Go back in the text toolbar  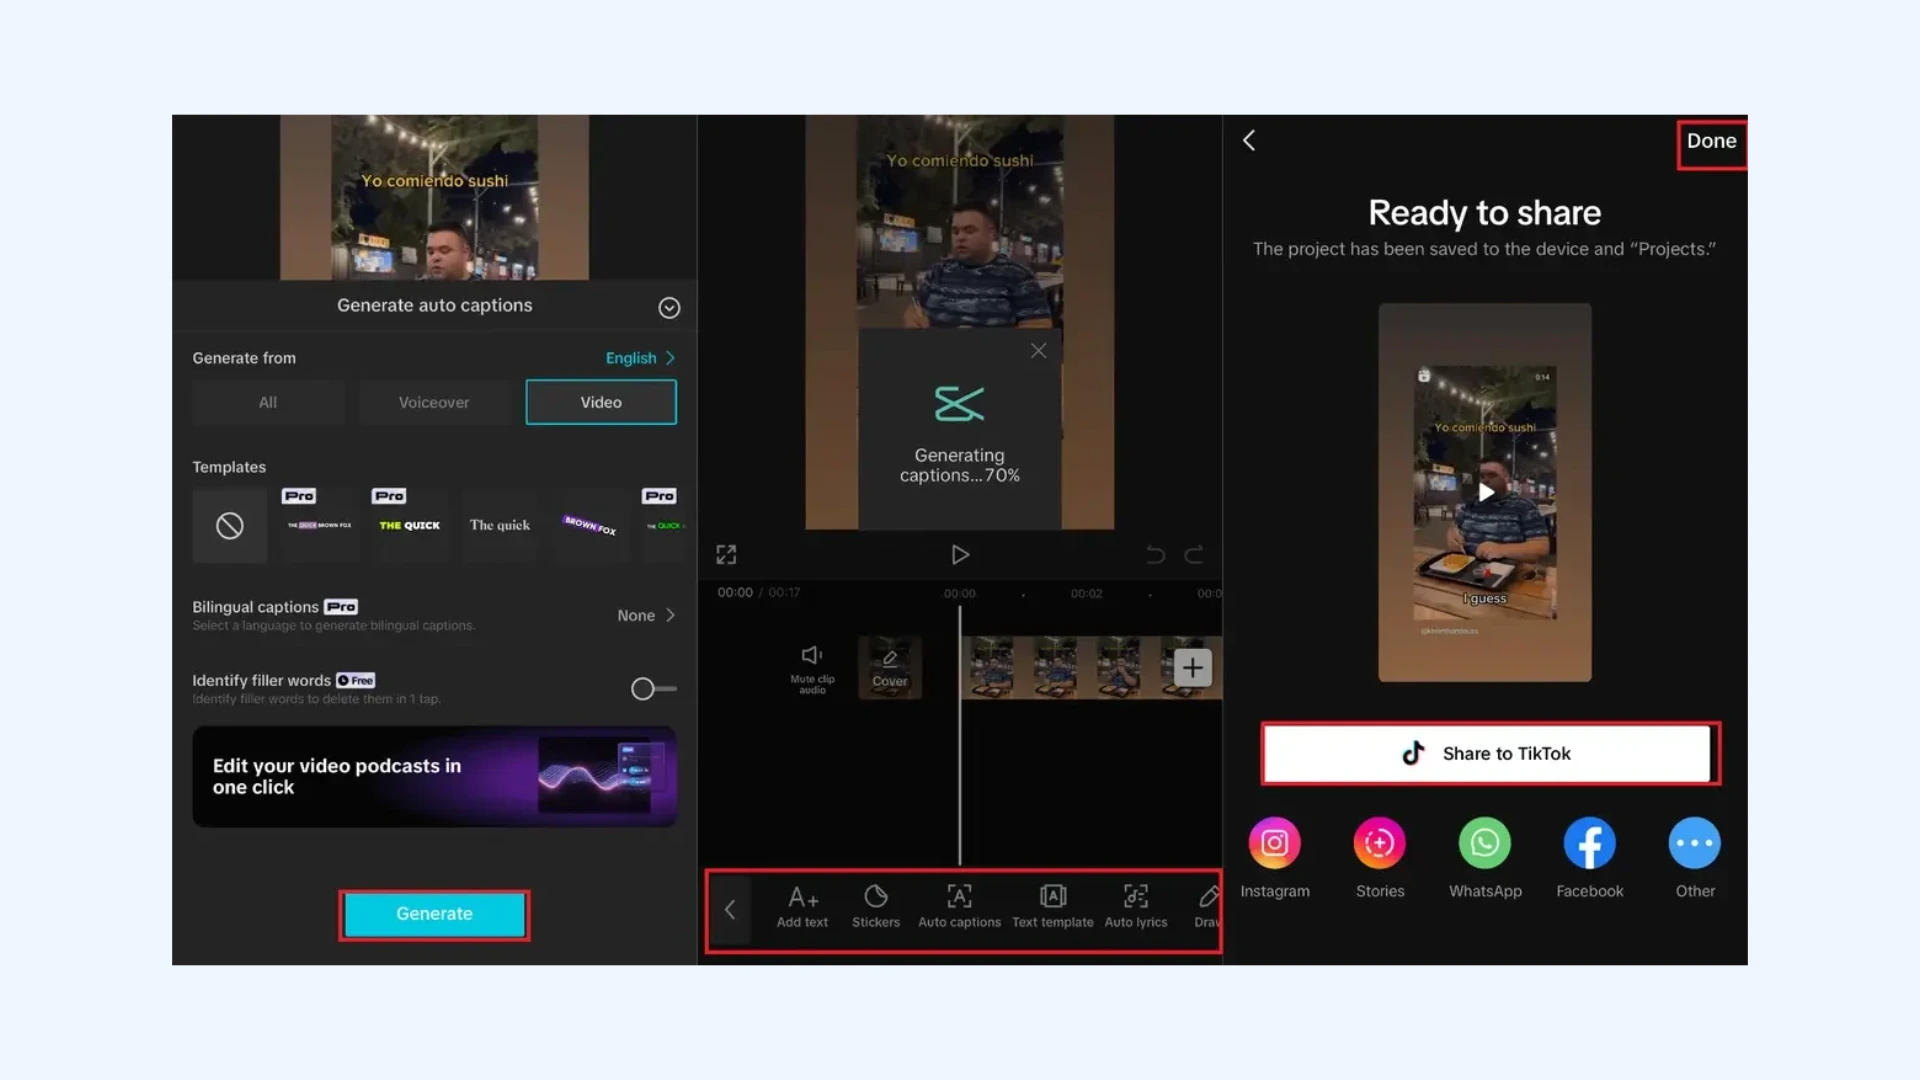click(730, 910)
